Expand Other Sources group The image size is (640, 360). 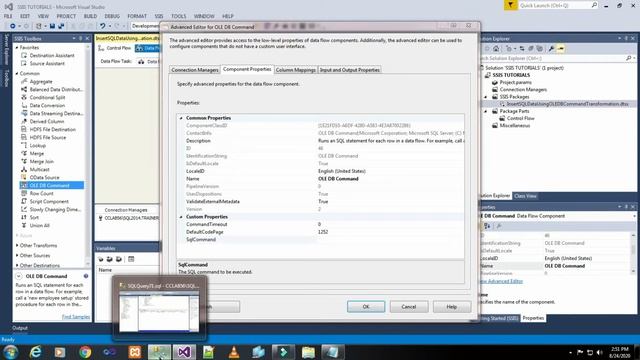coord(17,256)
